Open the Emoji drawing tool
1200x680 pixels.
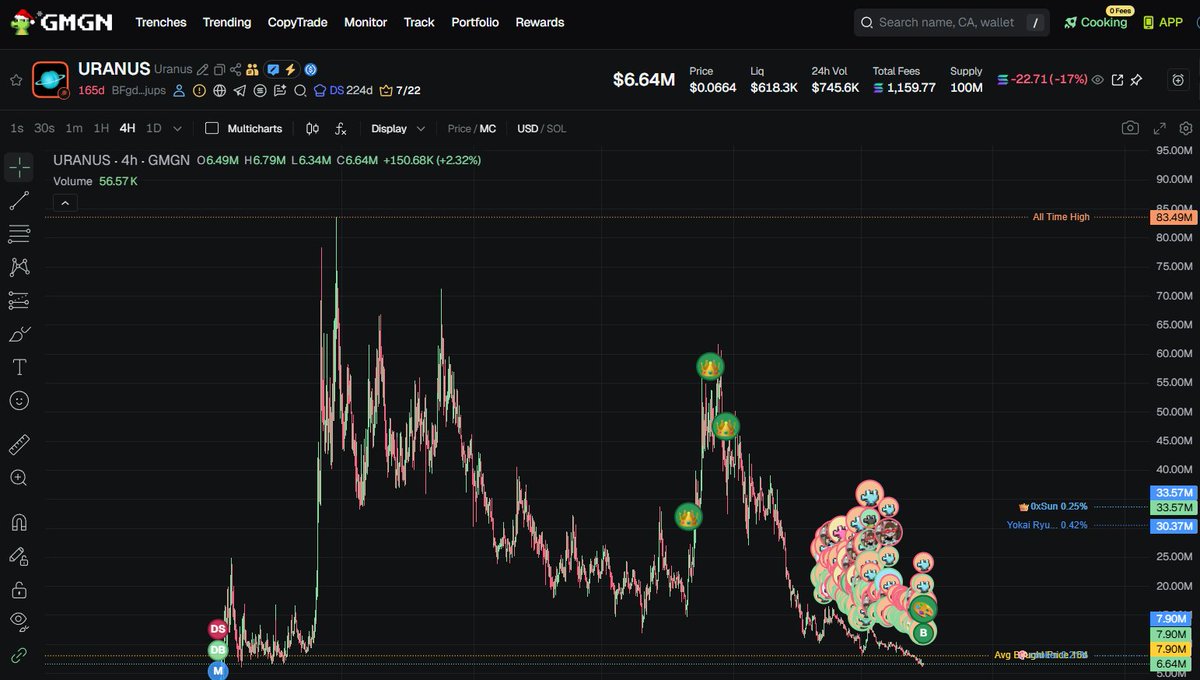[x=20, y=401]
